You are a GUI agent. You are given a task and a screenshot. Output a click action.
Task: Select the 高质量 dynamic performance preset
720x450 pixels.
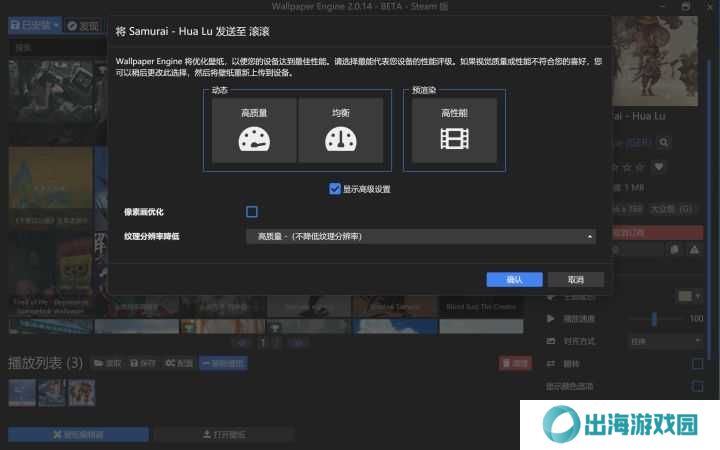[254, 130]
